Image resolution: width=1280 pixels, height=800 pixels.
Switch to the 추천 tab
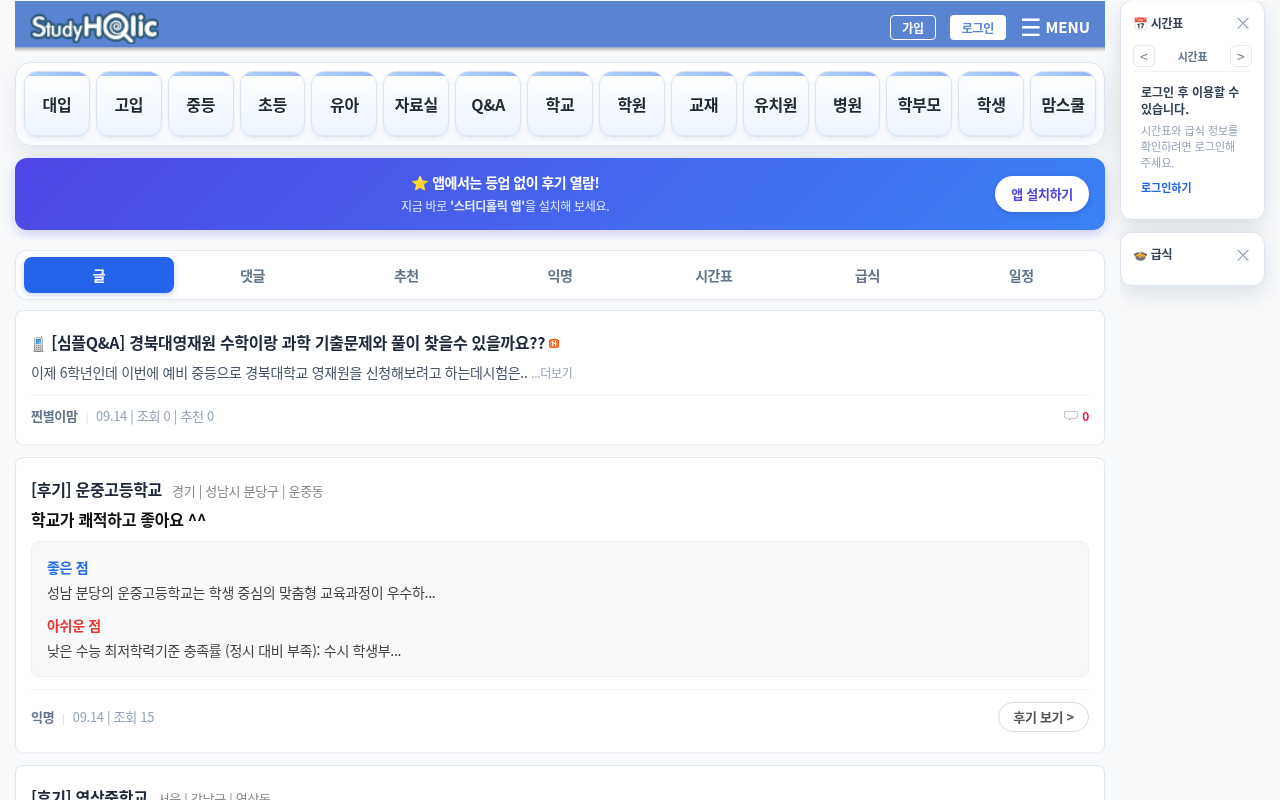point(406,276)
